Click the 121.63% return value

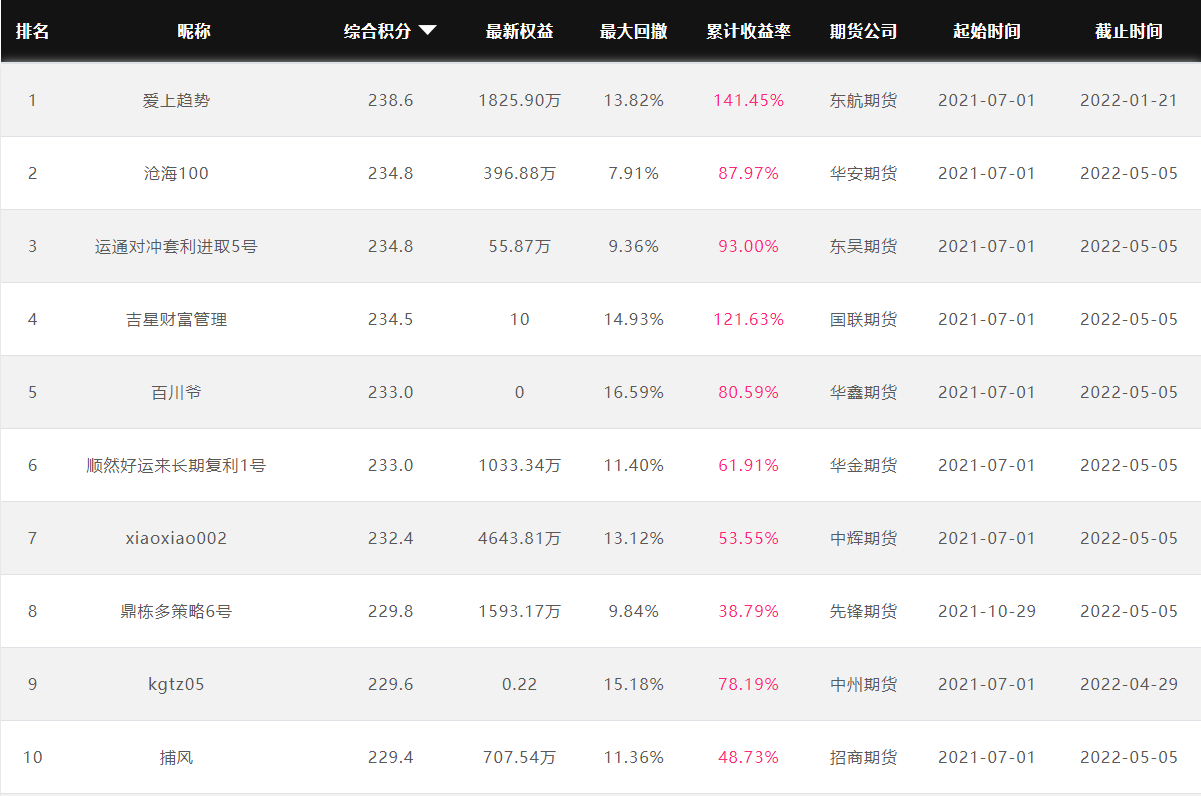[748, 319]
